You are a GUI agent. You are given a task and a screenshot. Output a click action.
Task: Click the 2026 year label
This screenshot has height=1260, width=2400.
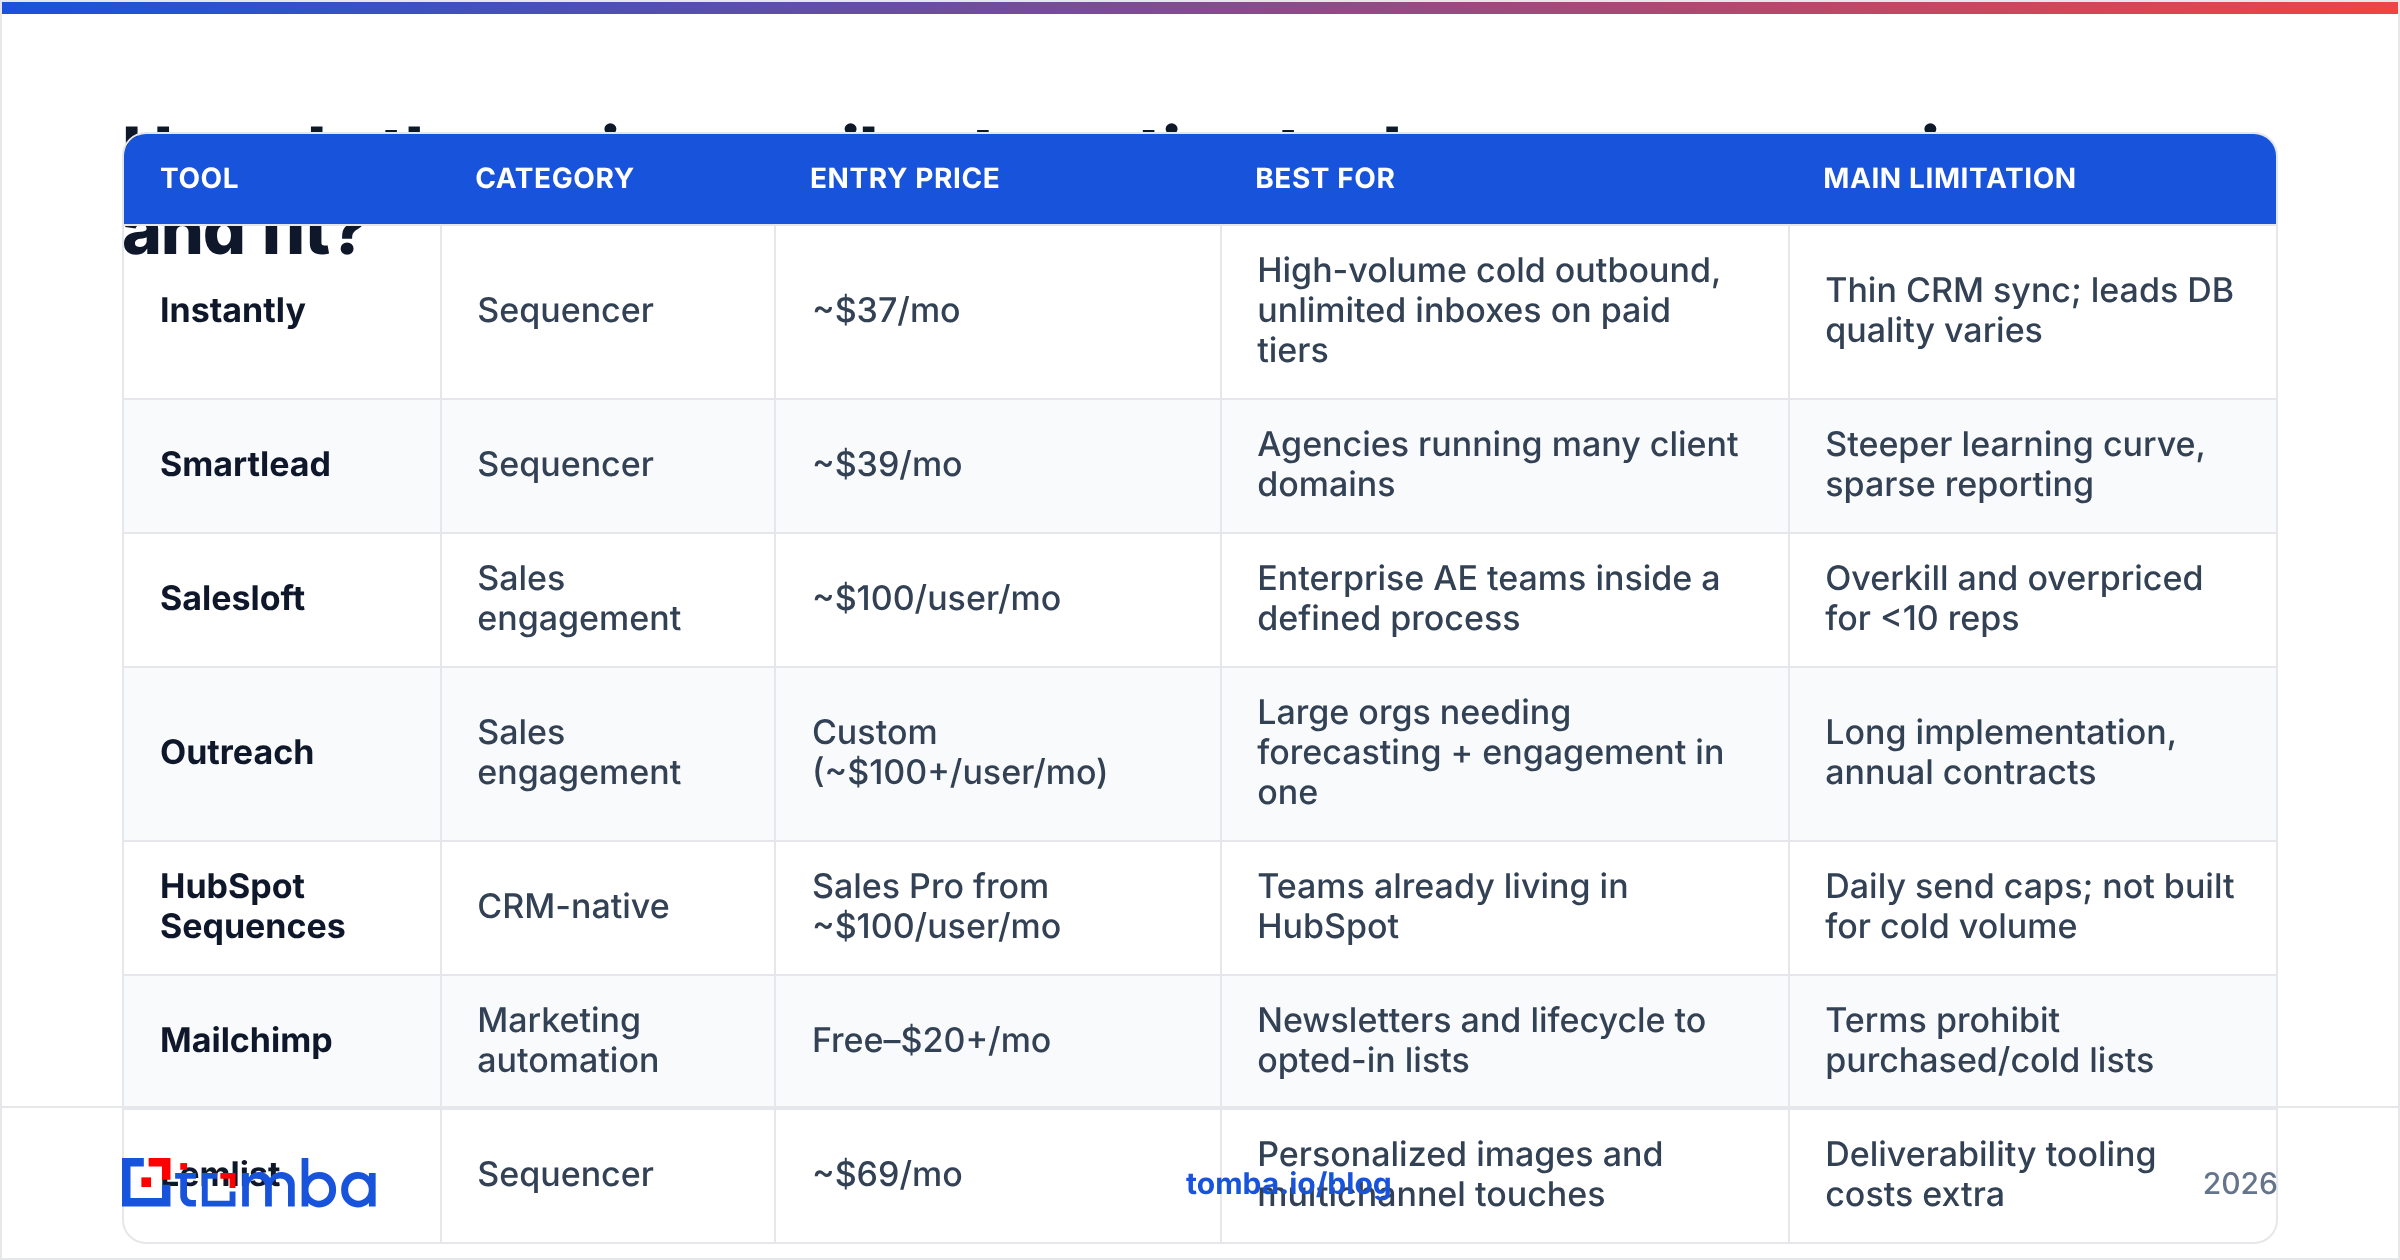tap(2240, 1184)
